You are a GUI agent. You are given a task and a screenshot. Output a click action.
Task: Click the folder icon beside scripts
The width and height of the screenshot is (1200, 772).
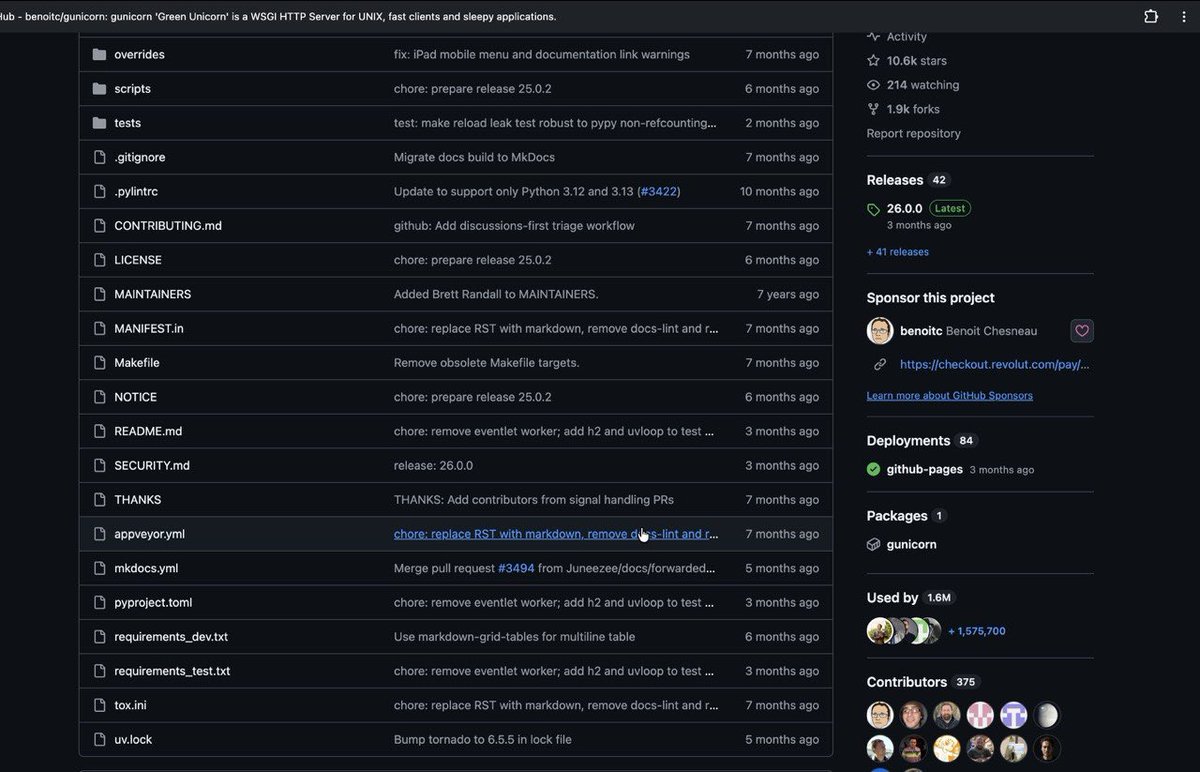99,88
